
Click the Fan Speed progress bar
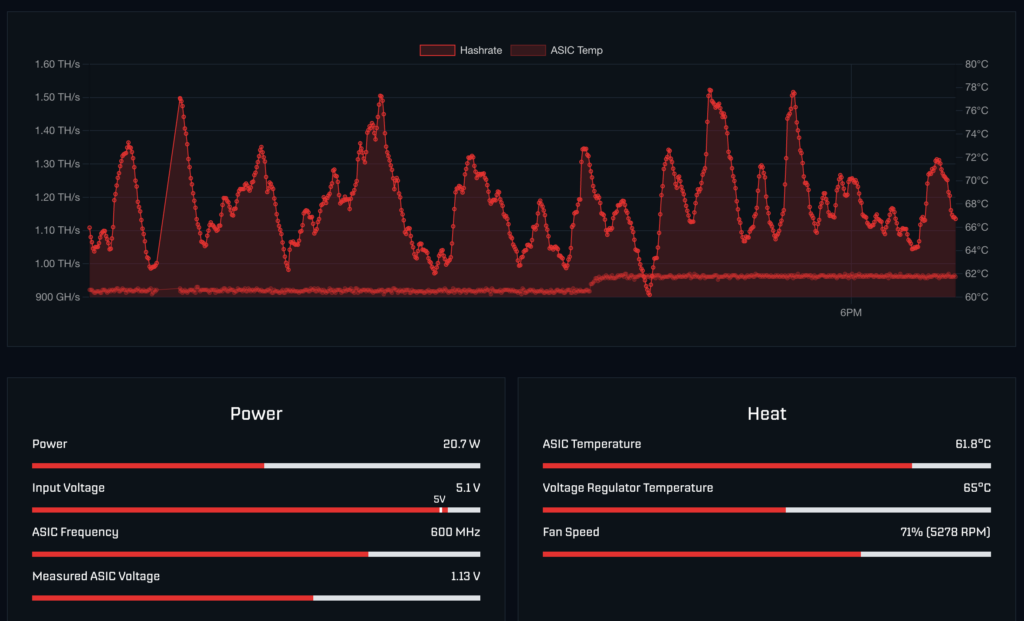click(x=766, y=554)
